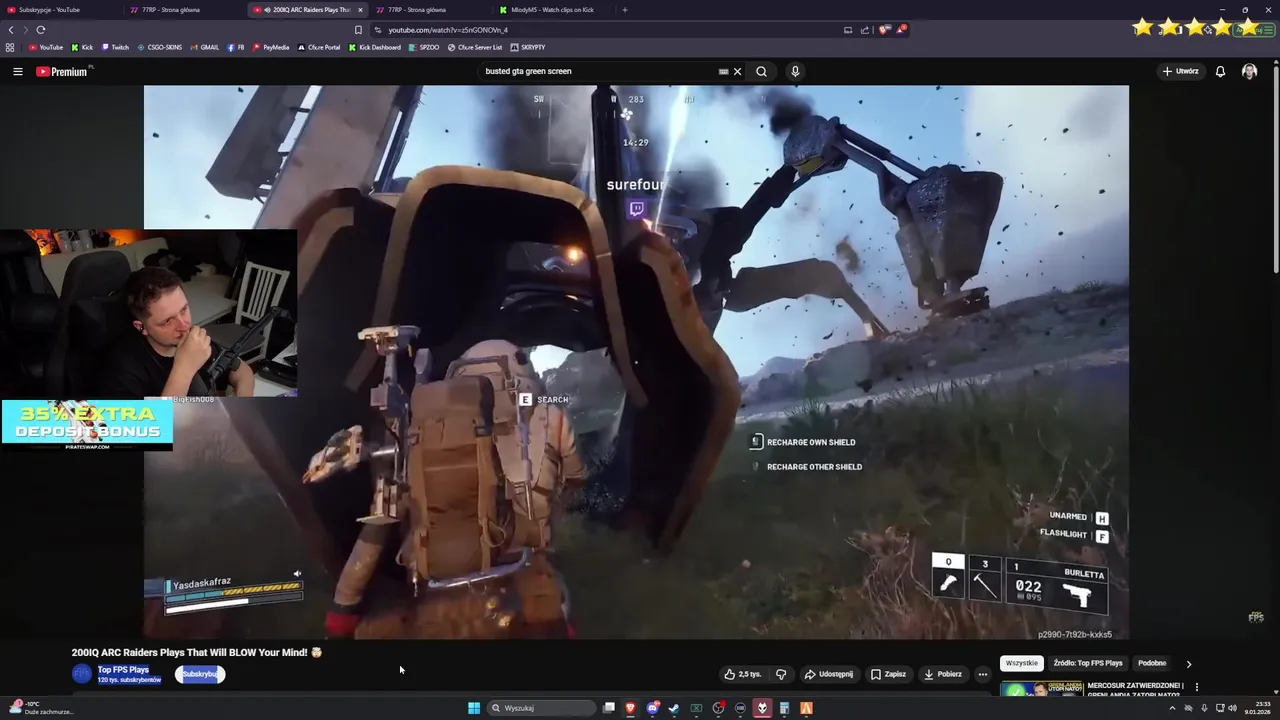1280x720 pixels.
Task: Open the Kick Dashboard bookmark
Action: (x=375, y=47)
